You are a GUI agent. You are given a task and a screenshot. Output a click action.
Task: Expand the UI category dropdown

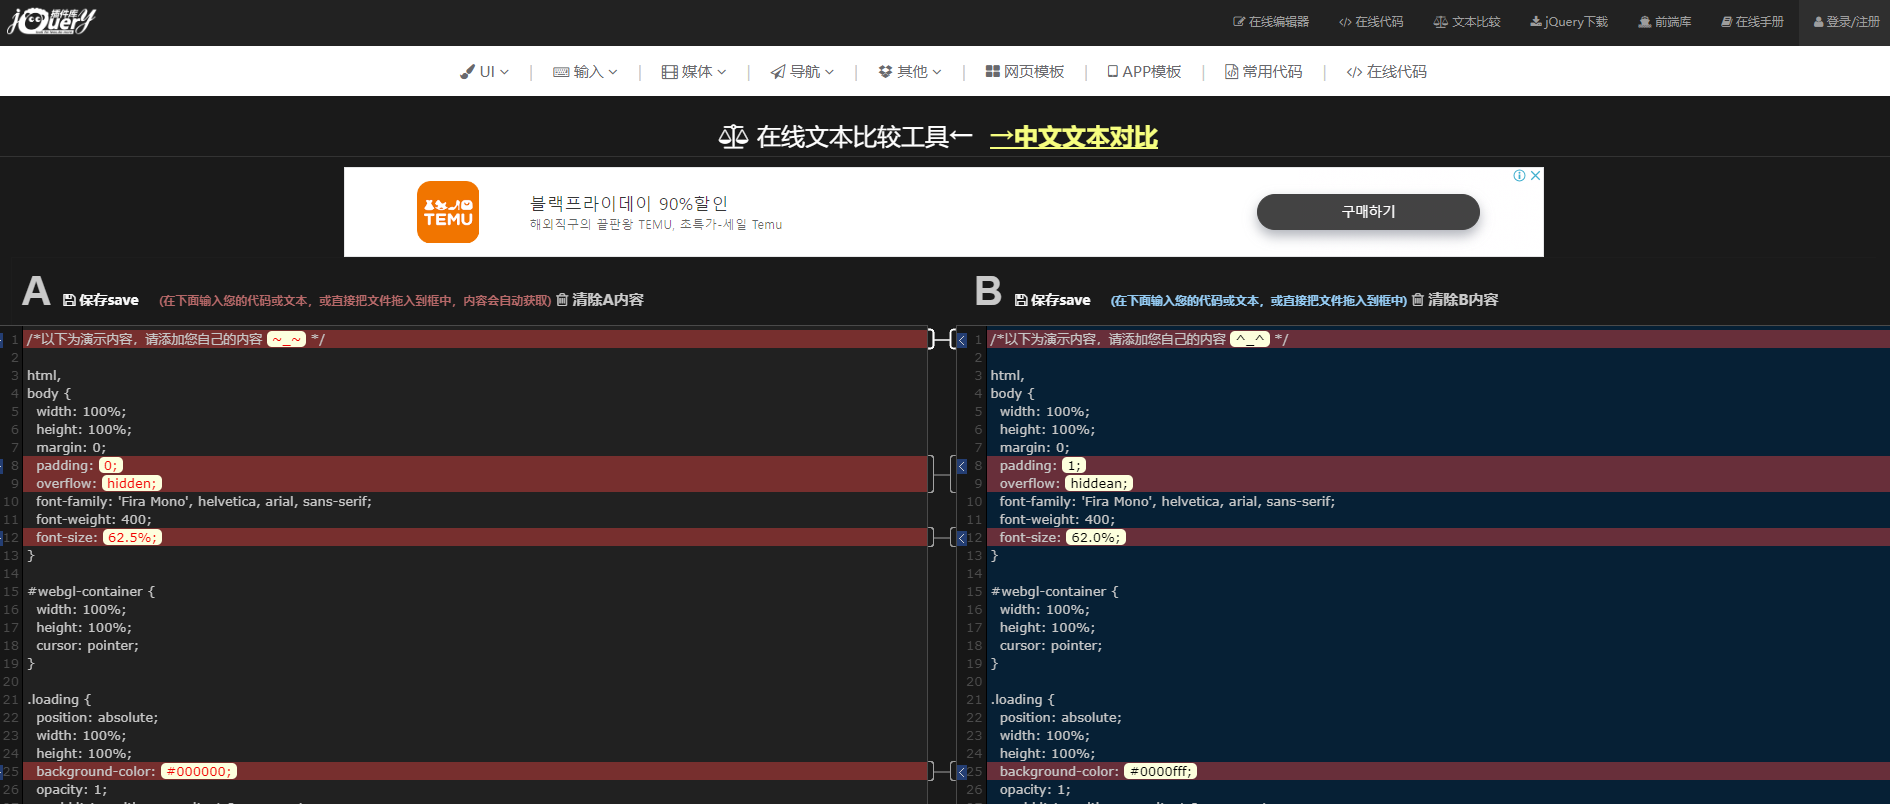485,72
